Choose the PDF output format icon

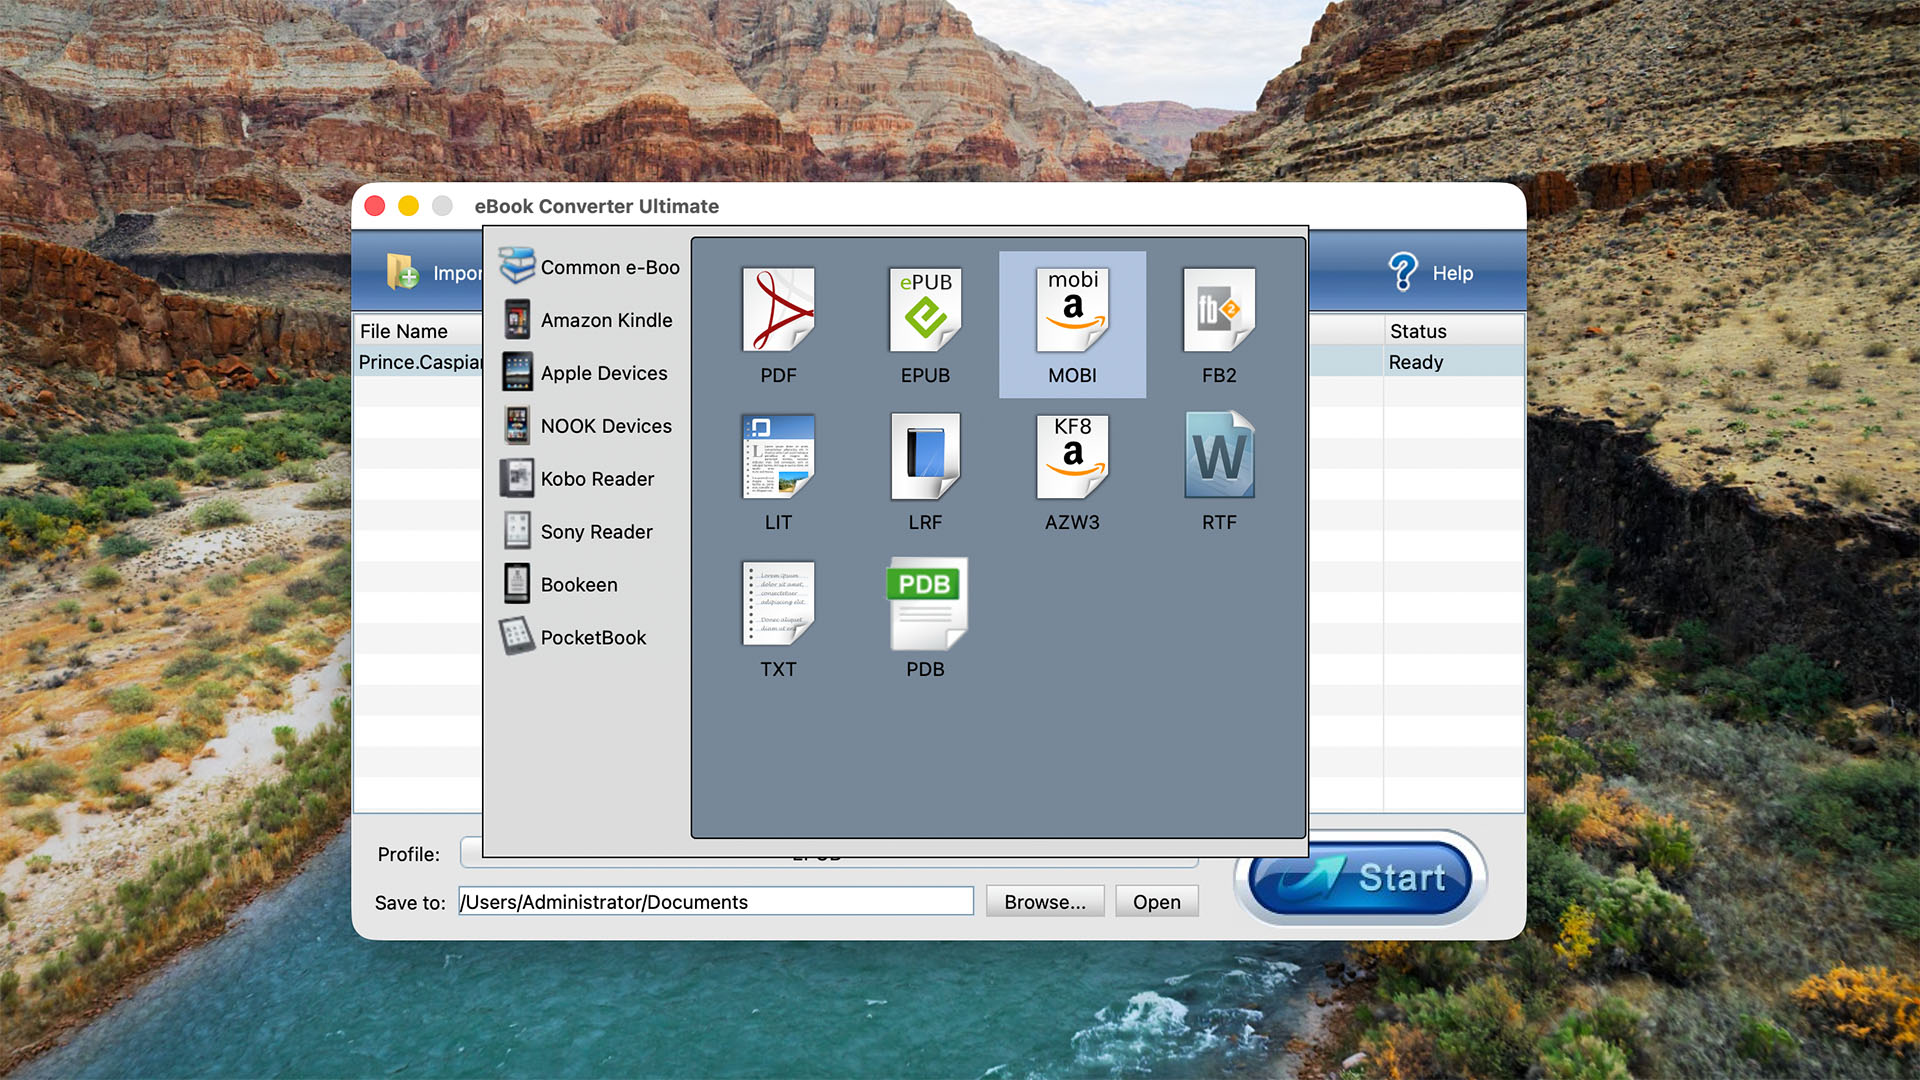tap(778, 310)
